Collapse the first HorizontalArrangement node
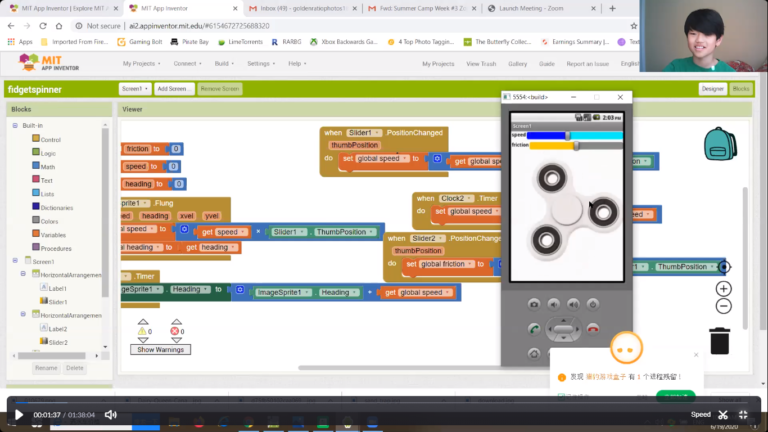 click(x=23, y=274)
